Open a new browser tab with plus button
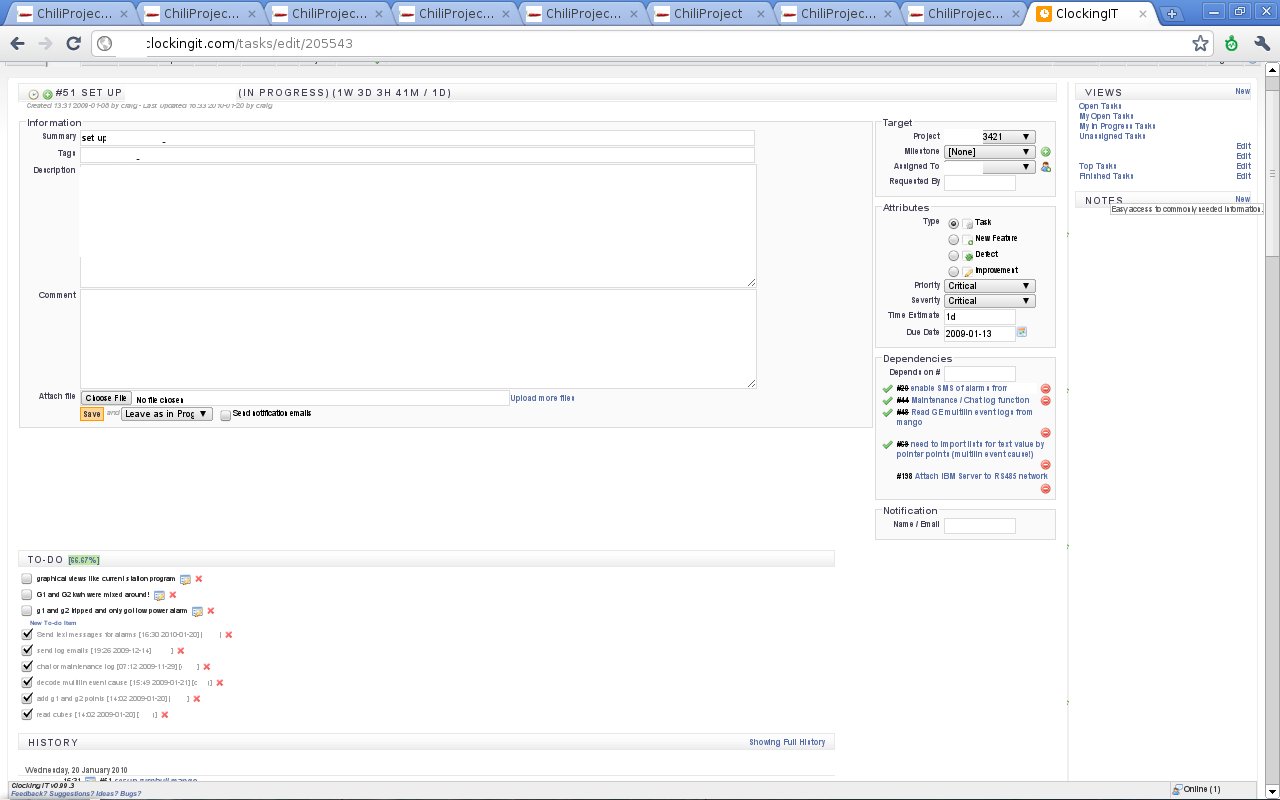Screen dimensions: 1280x800 (x=1171, y=14)
